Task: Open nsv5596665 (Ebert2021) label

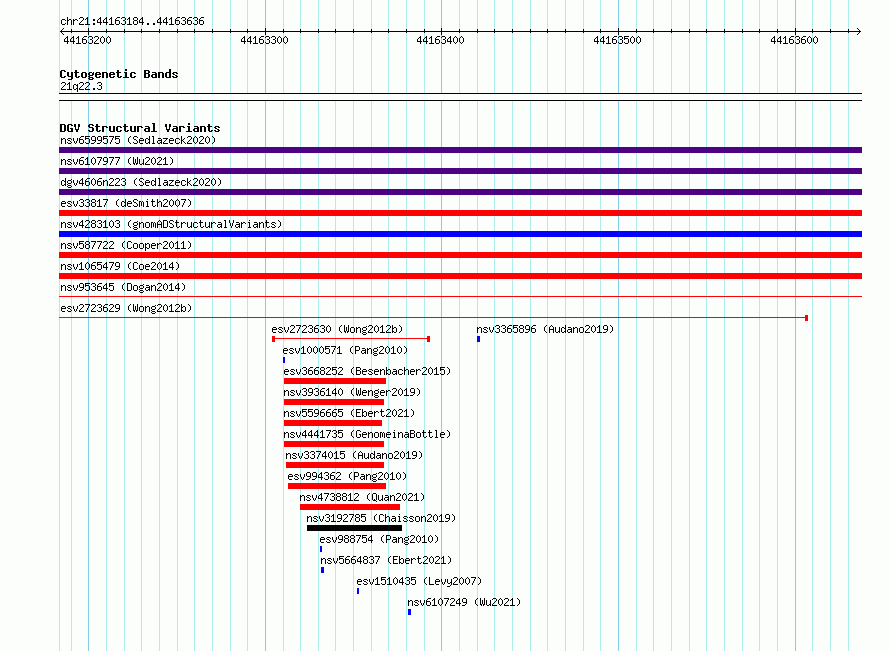Action: coord(349,413)
